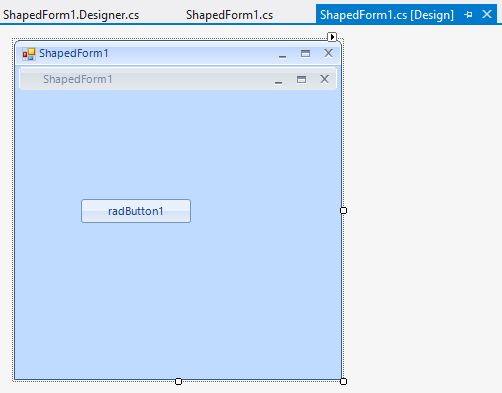Image resolution: width=502 pixels, height=393 pixels.
Task: Click the outer ShapedForm1 title text
Action: (x=74, y=53)
